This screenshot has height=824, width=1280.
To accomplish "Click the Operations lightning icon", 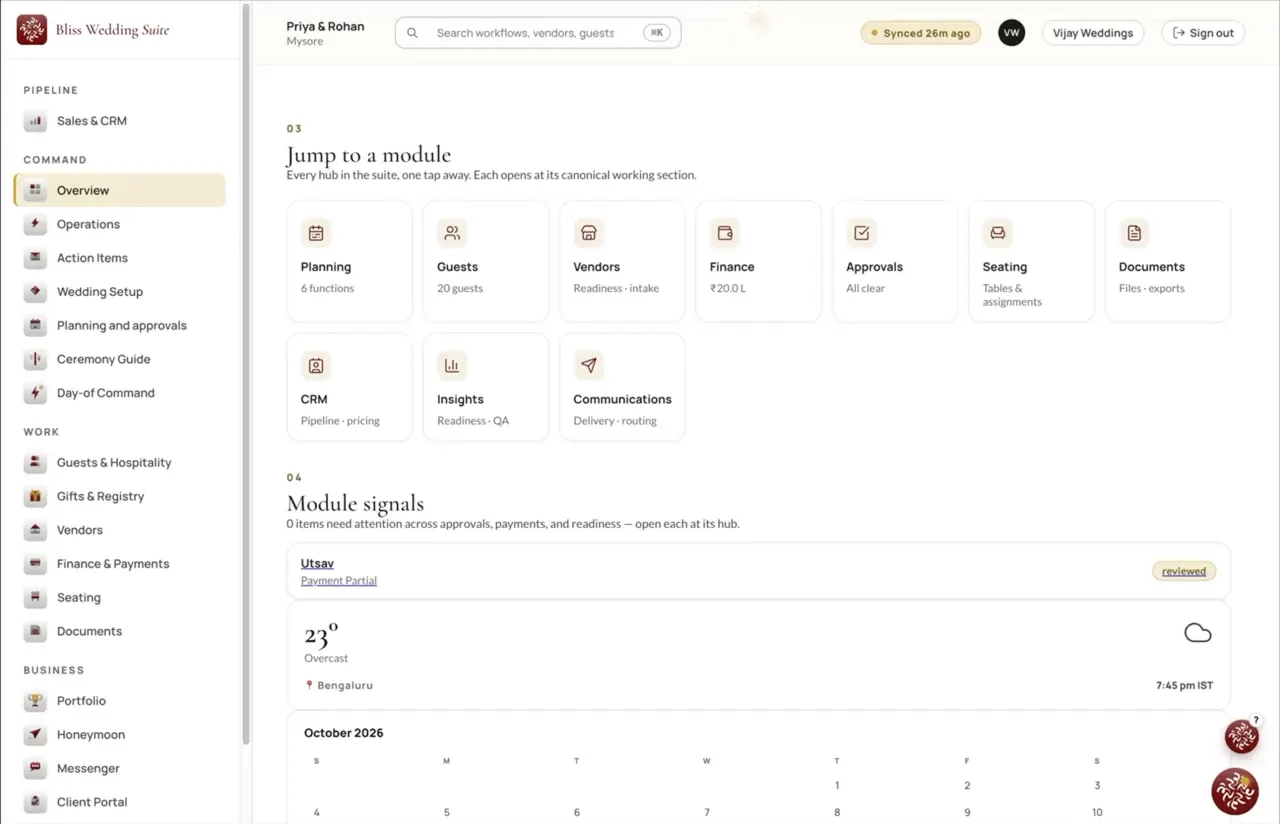I will tap(36, 224).
